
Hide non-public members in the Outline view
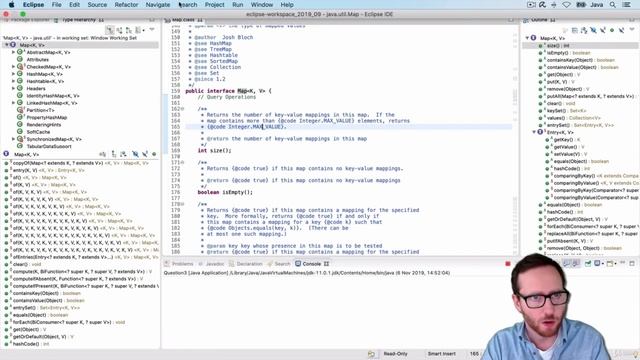click(x=612, y=30)
